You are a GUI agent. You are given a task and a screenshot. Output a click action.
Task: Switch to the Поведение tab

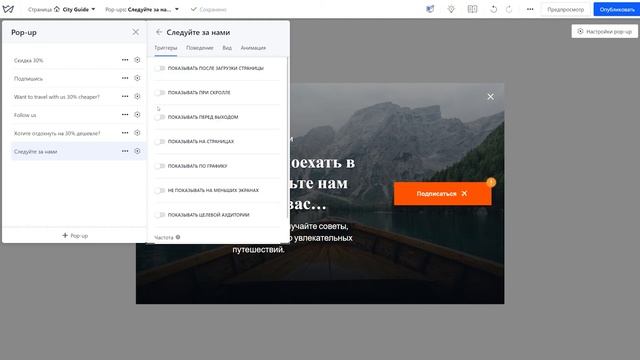click(200, 48)
